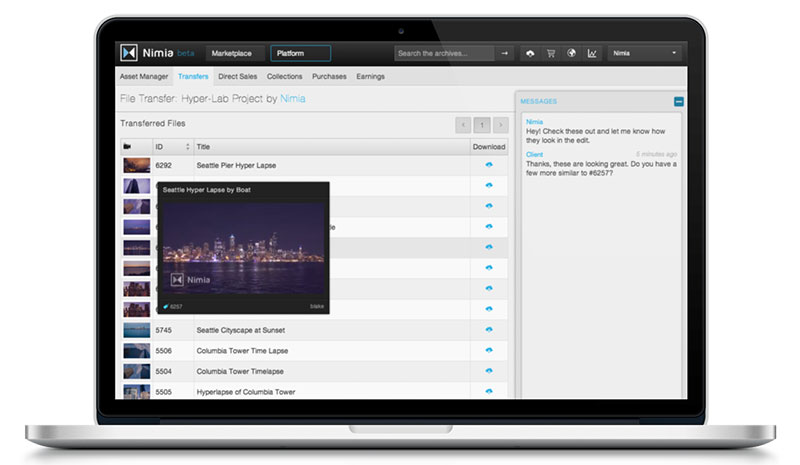Sort the table by ID column
Screen dimensions: 800x465
(x=172, y=146)
